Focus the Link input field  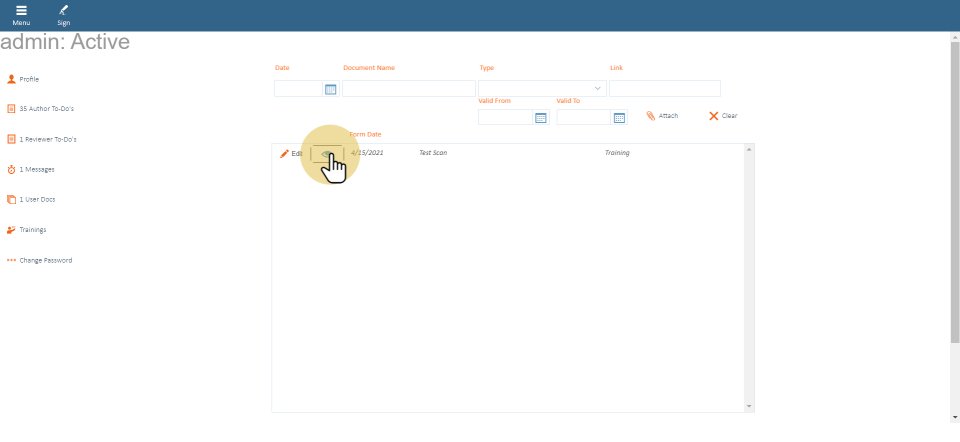tap(664, 89)
